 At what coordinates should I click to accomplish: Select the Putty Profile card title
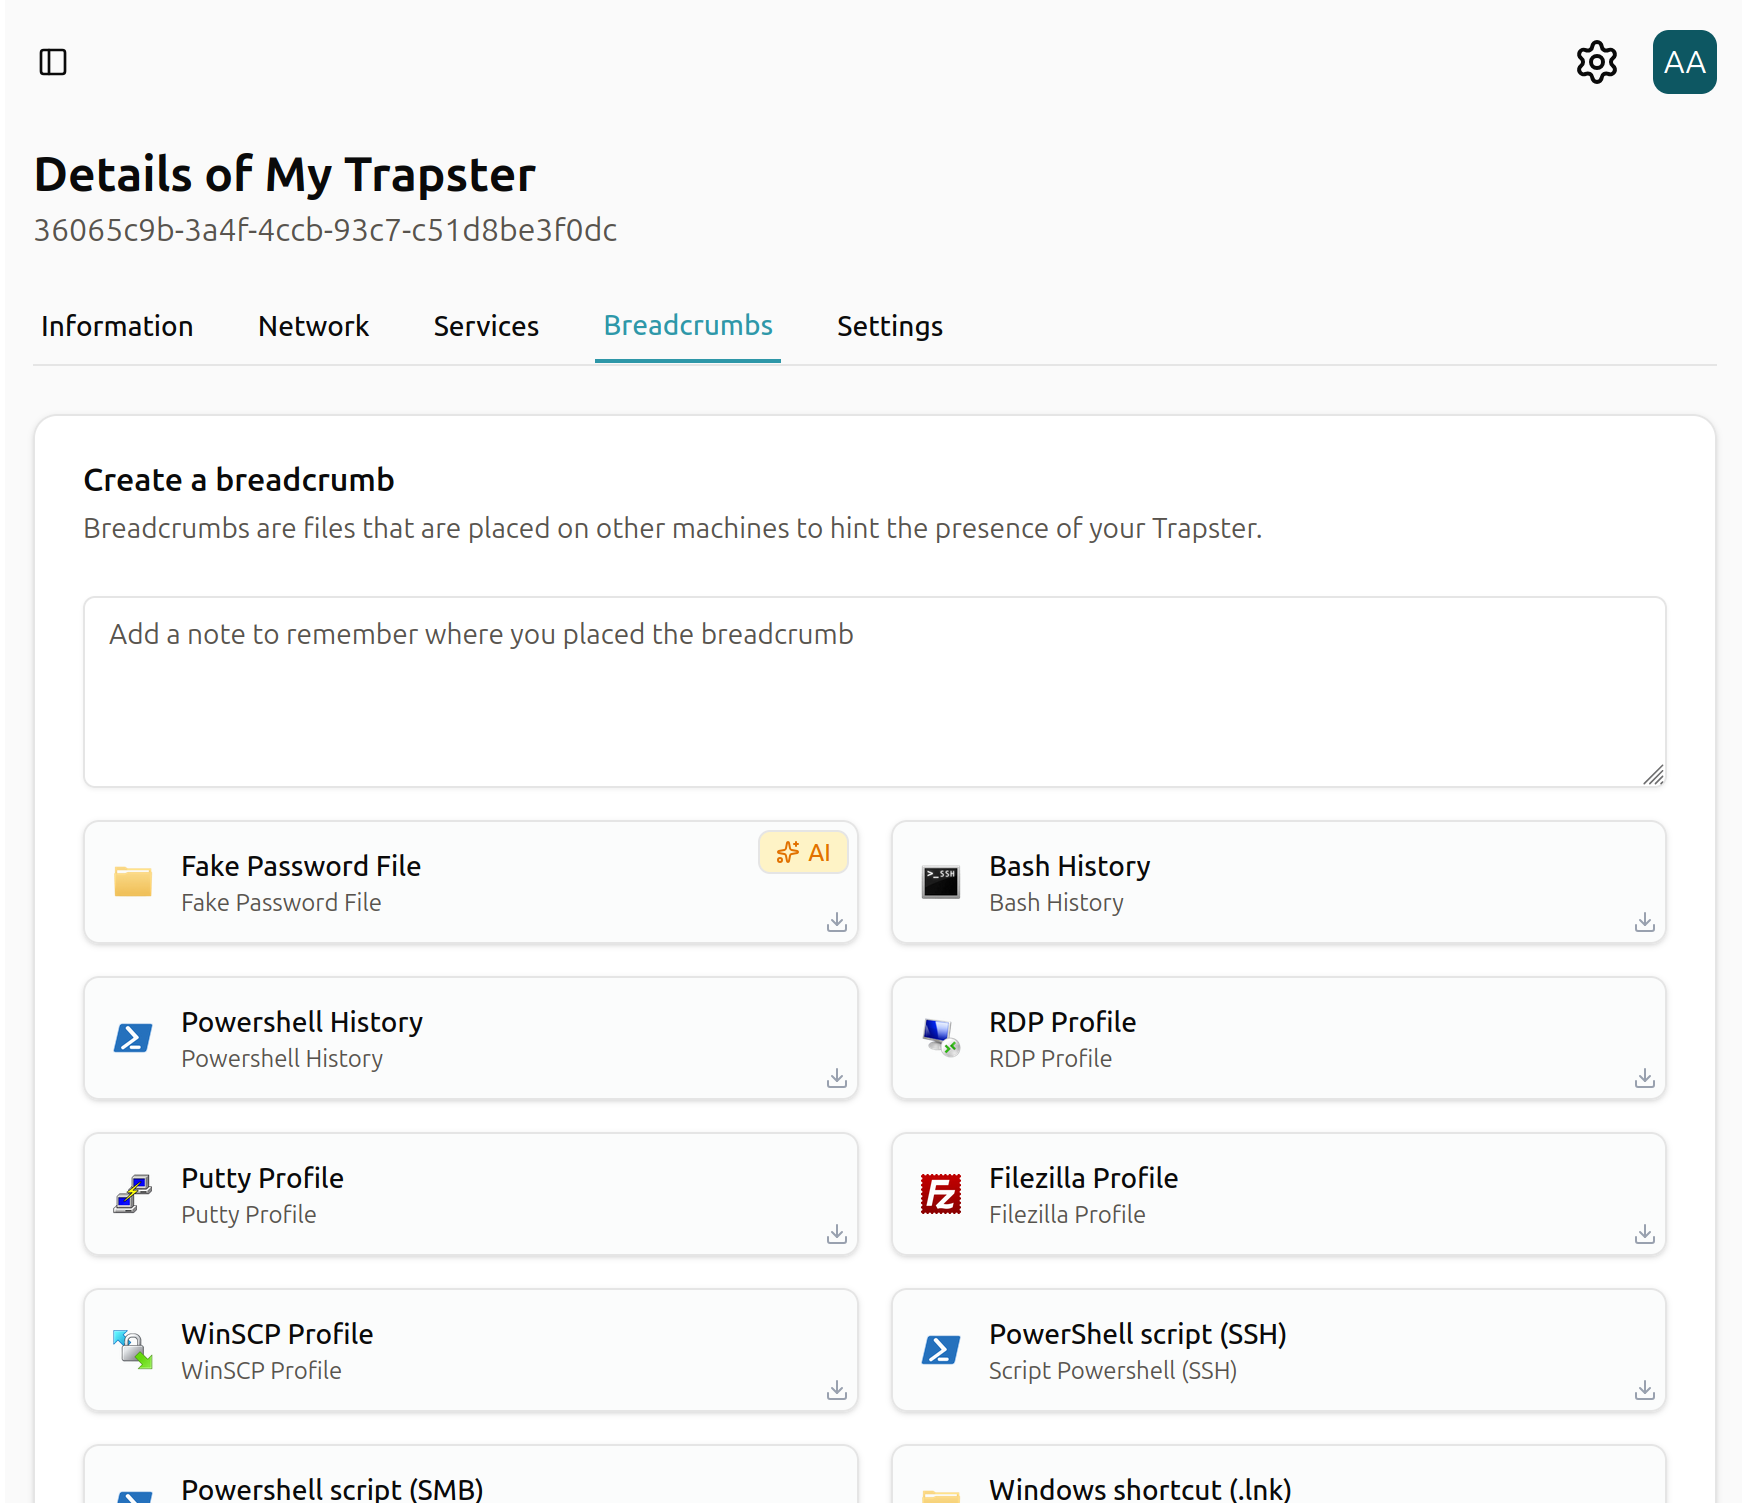(262, 1178)
